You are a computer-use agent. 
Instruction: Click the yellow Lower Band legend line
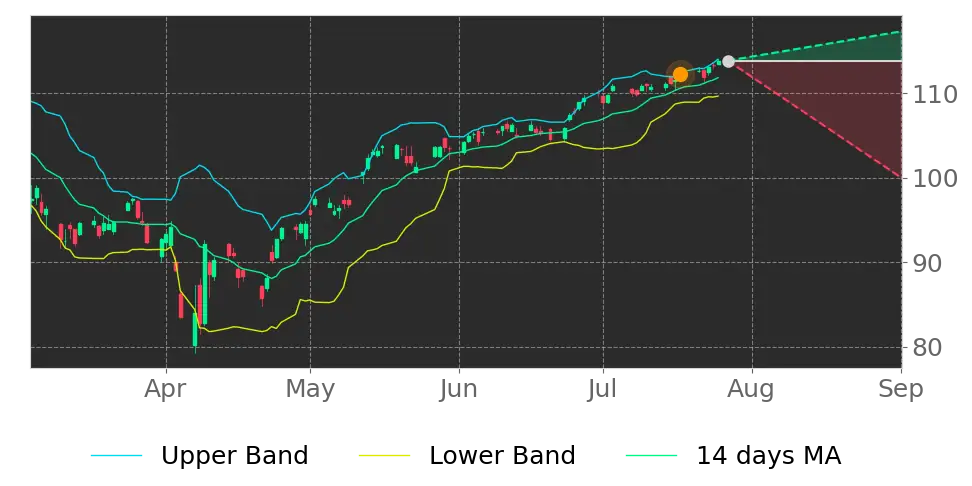(x=384, y=456)
